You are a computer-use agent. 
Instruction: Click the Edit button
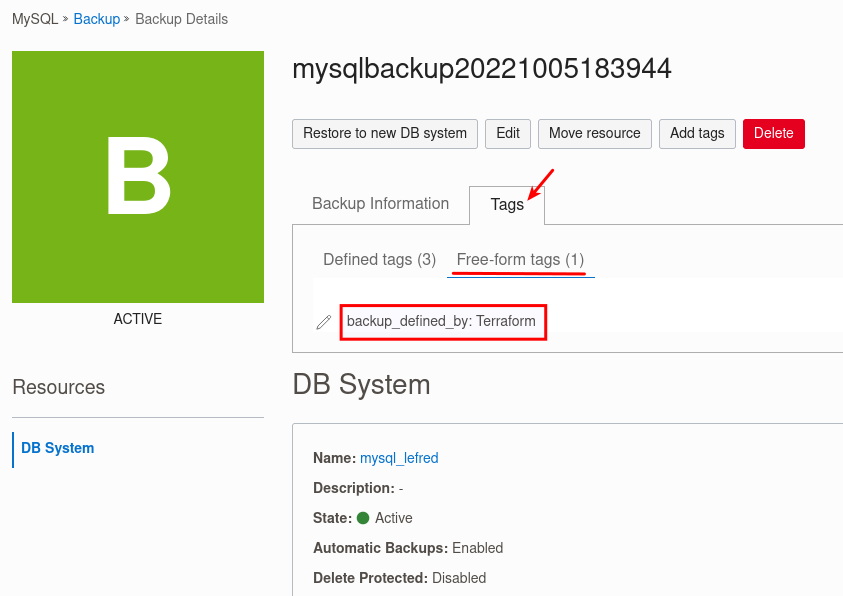(x=507, y=133)
